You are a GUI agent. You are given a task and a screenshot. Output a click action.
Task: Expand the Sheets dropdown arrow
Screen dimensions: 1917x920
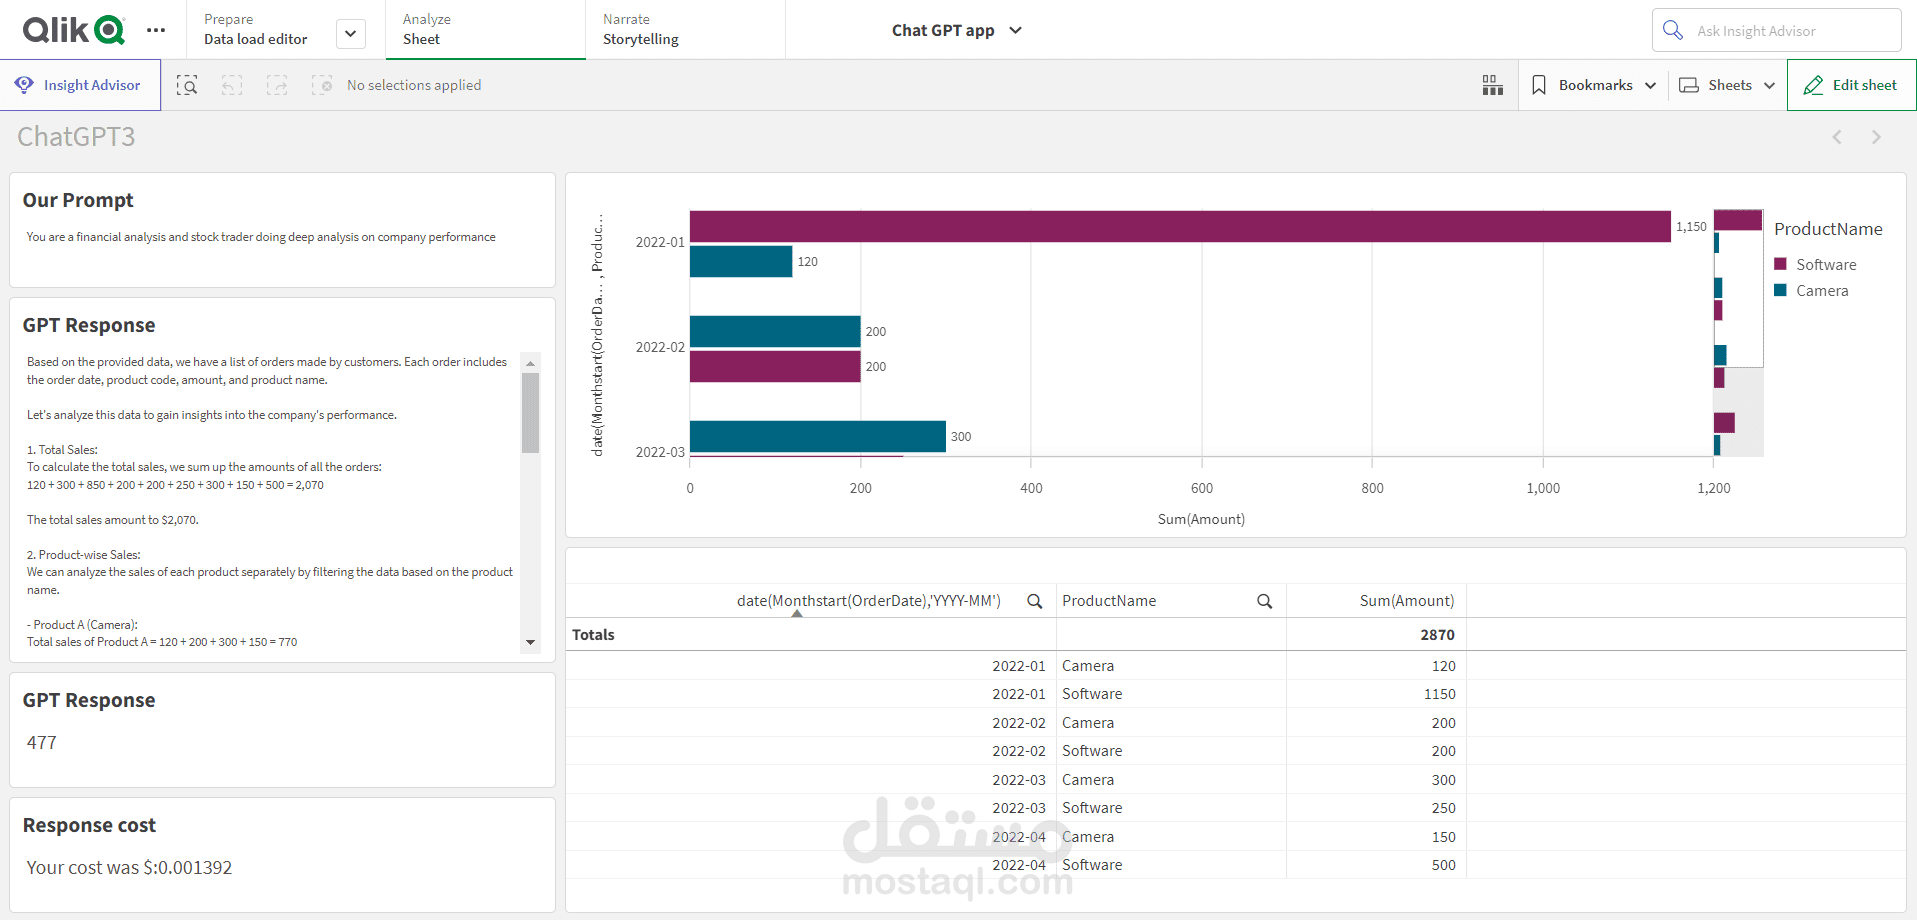pos(1769,85)
